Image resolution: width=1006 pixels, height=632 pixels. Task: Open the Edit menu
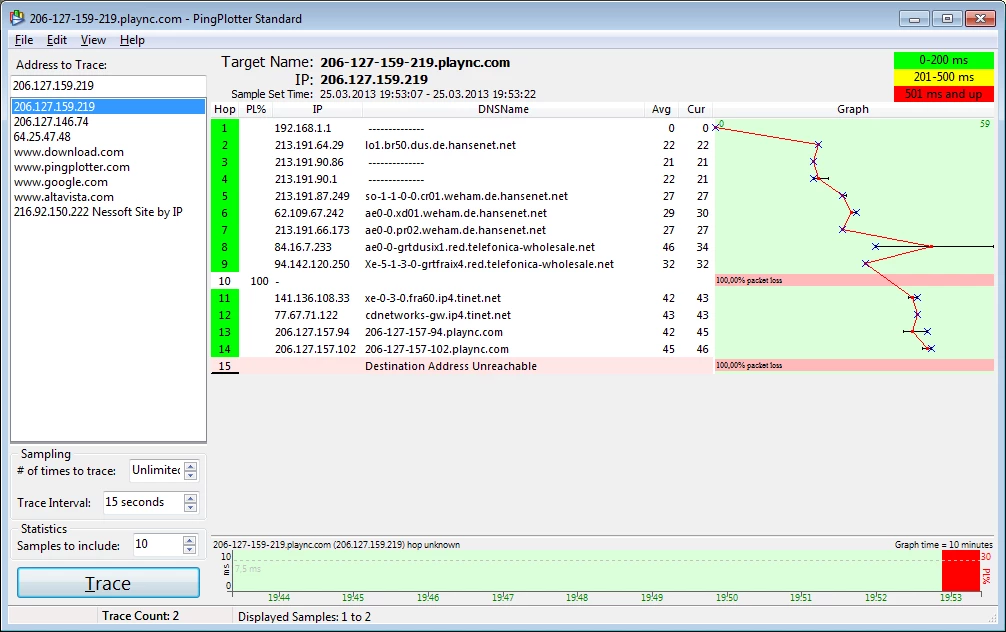[56, 40]
